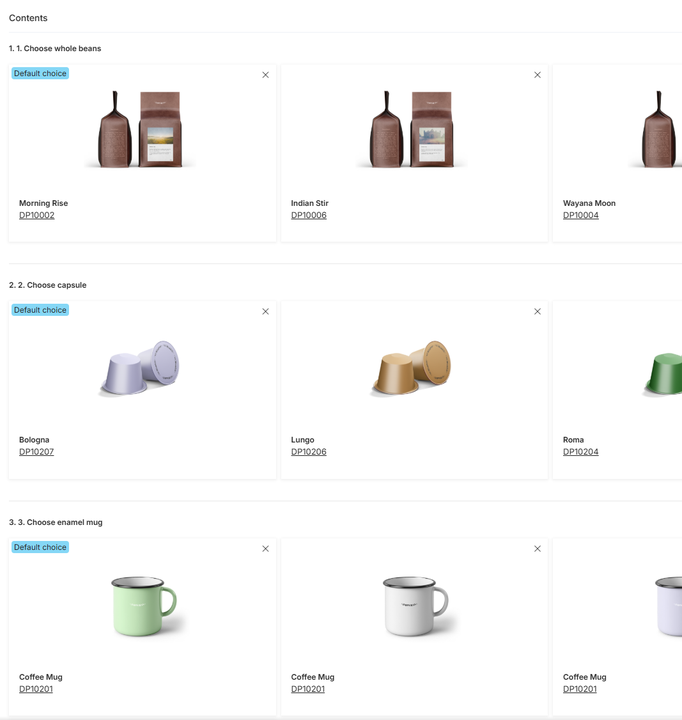Click lavender Bologna capsule image

point(140,368)
